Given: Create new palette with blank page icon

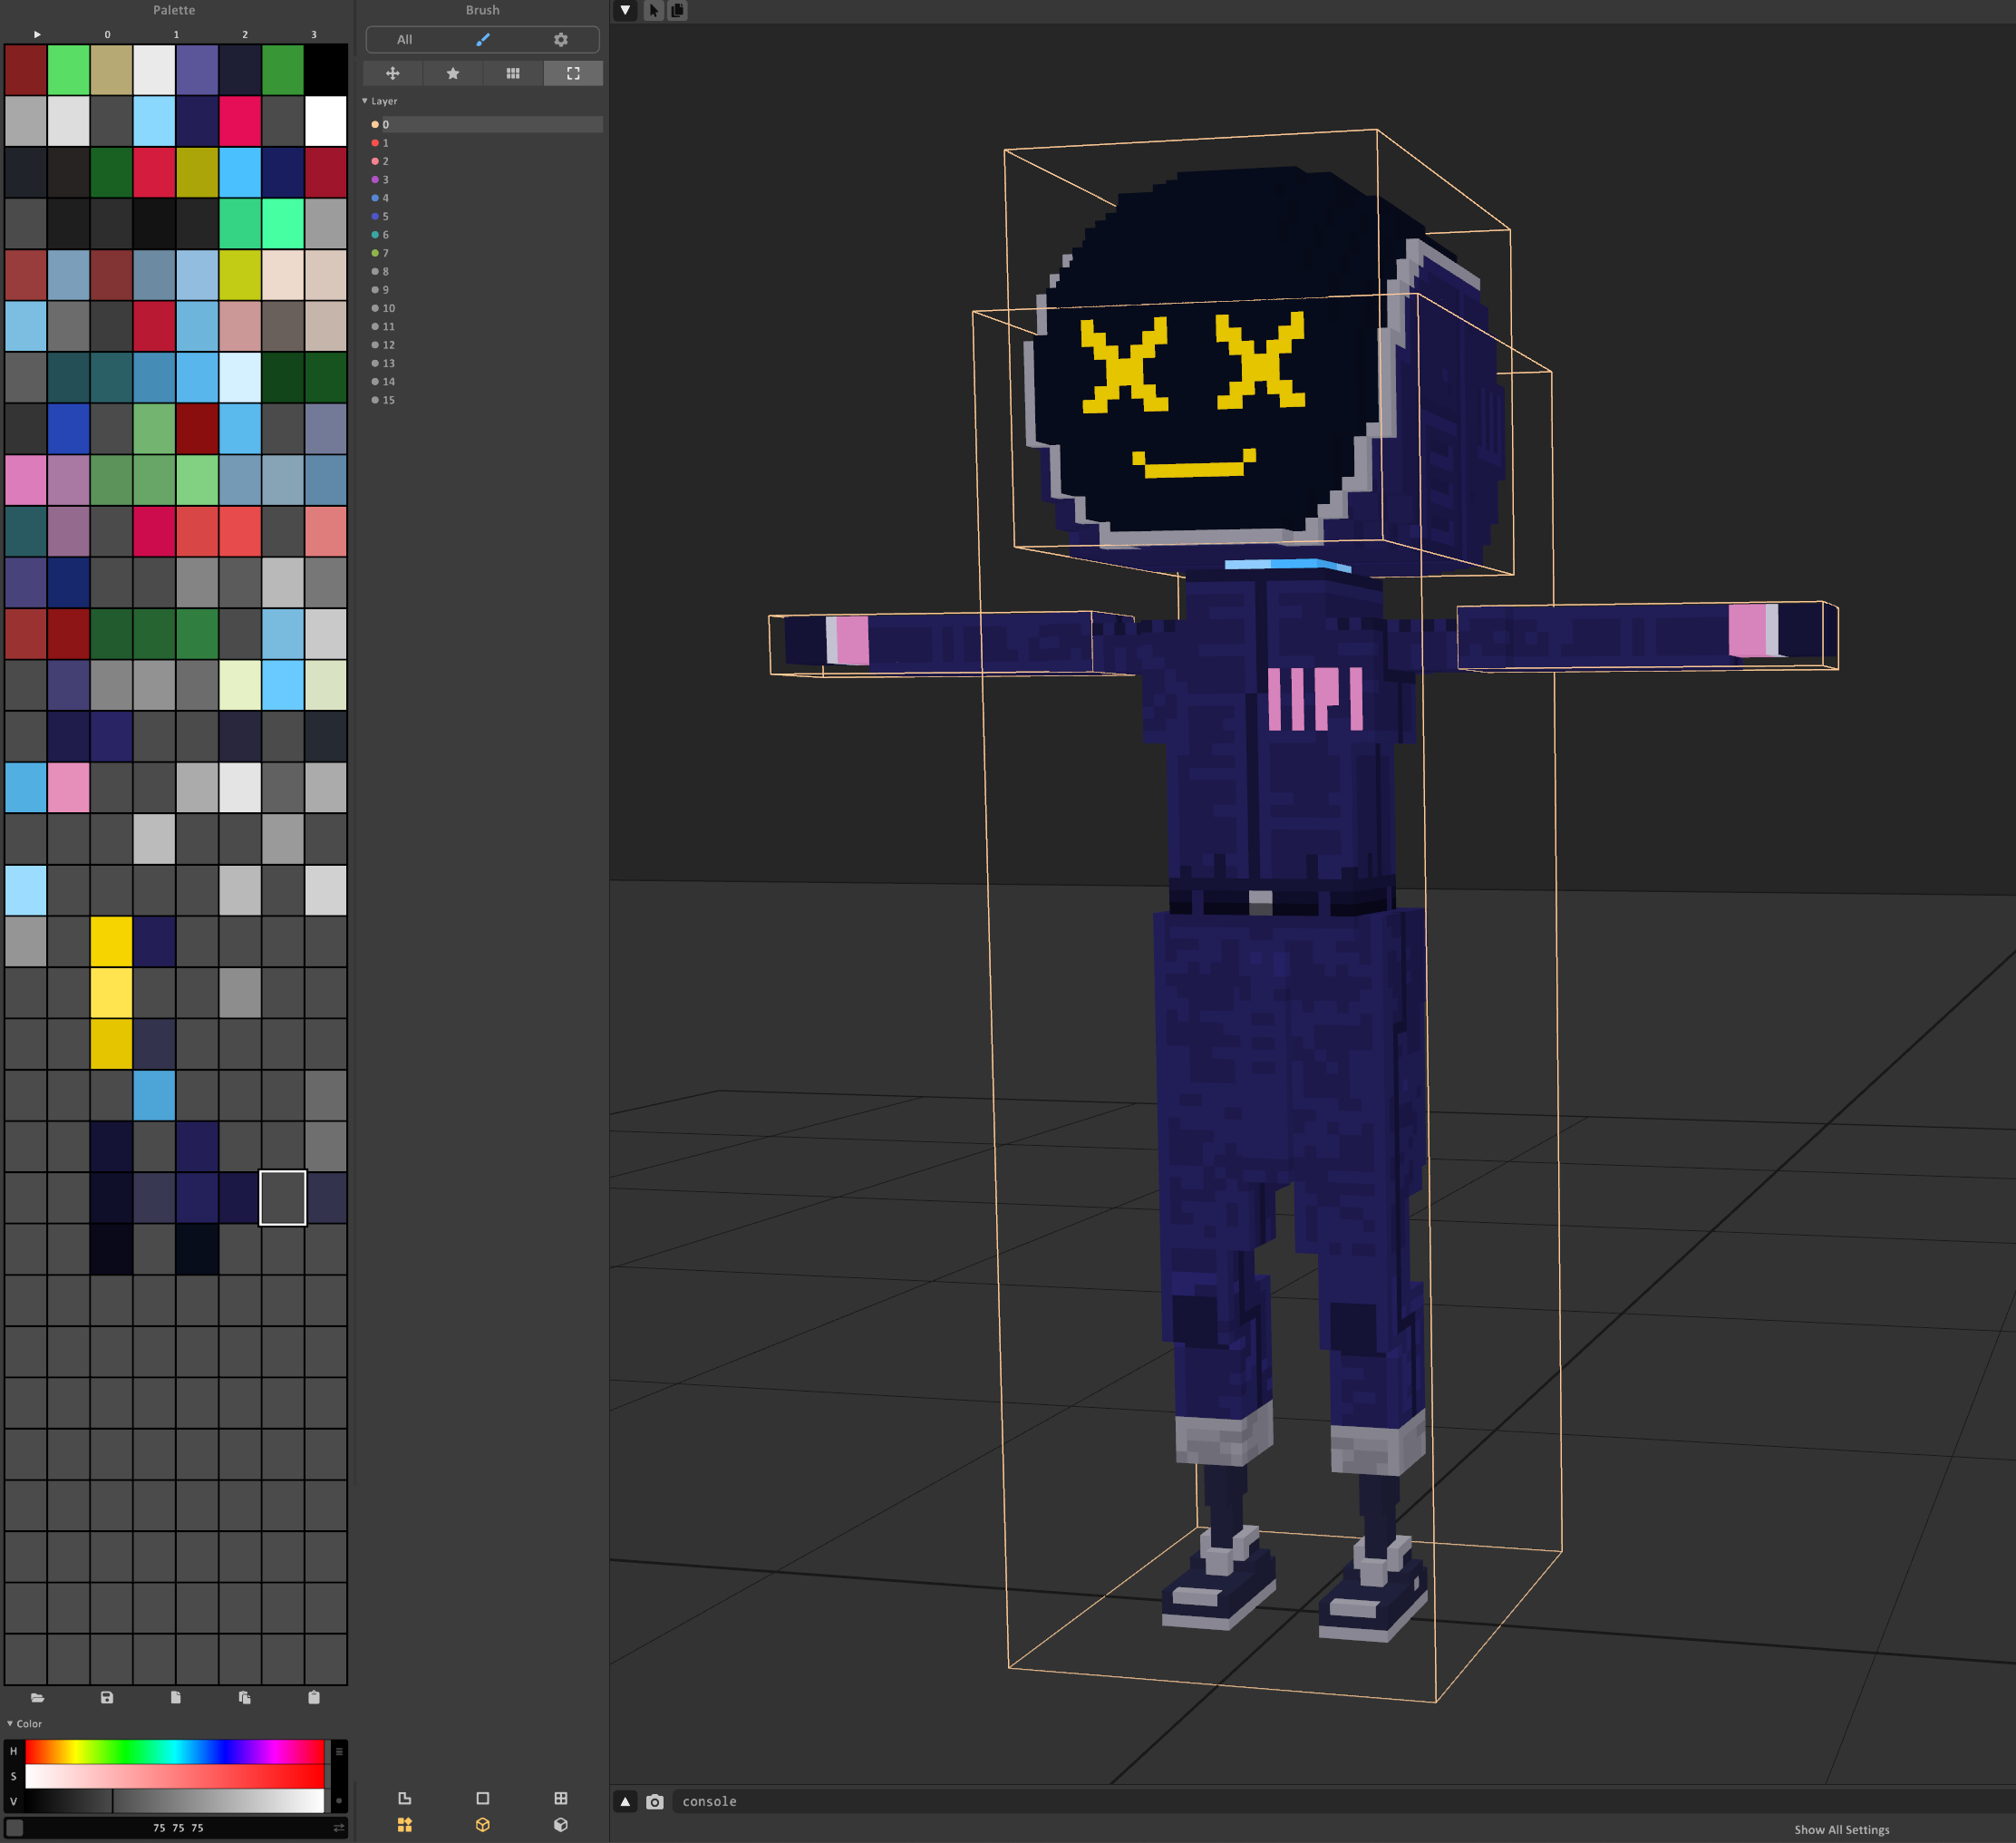Looking at the screenshot, I should click(176, 1697).
